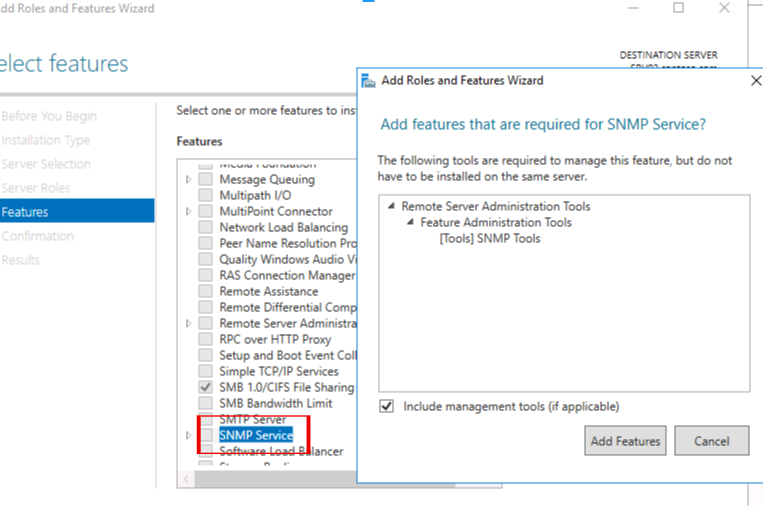Image resolution: width=763 pixels, height=506 pixels.
Task: Check RAS Connection Manager feature
Action: 205,275
